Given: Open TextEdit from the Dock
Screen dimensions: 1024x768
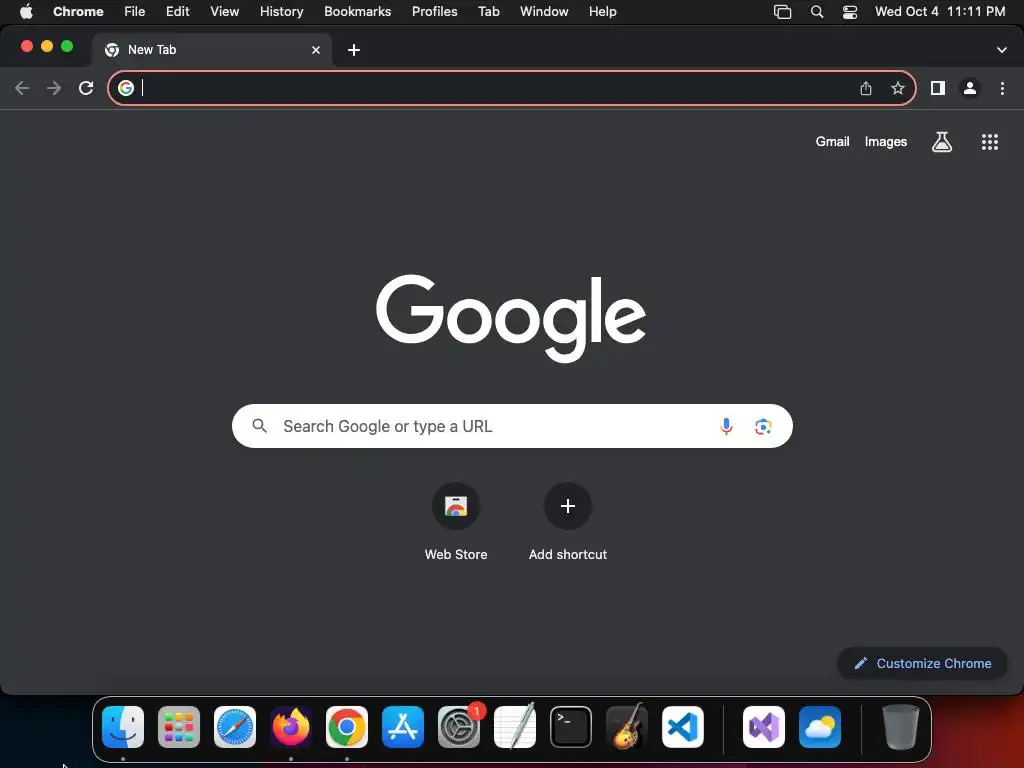Looking at the screenshot, I should coord(515,727).
